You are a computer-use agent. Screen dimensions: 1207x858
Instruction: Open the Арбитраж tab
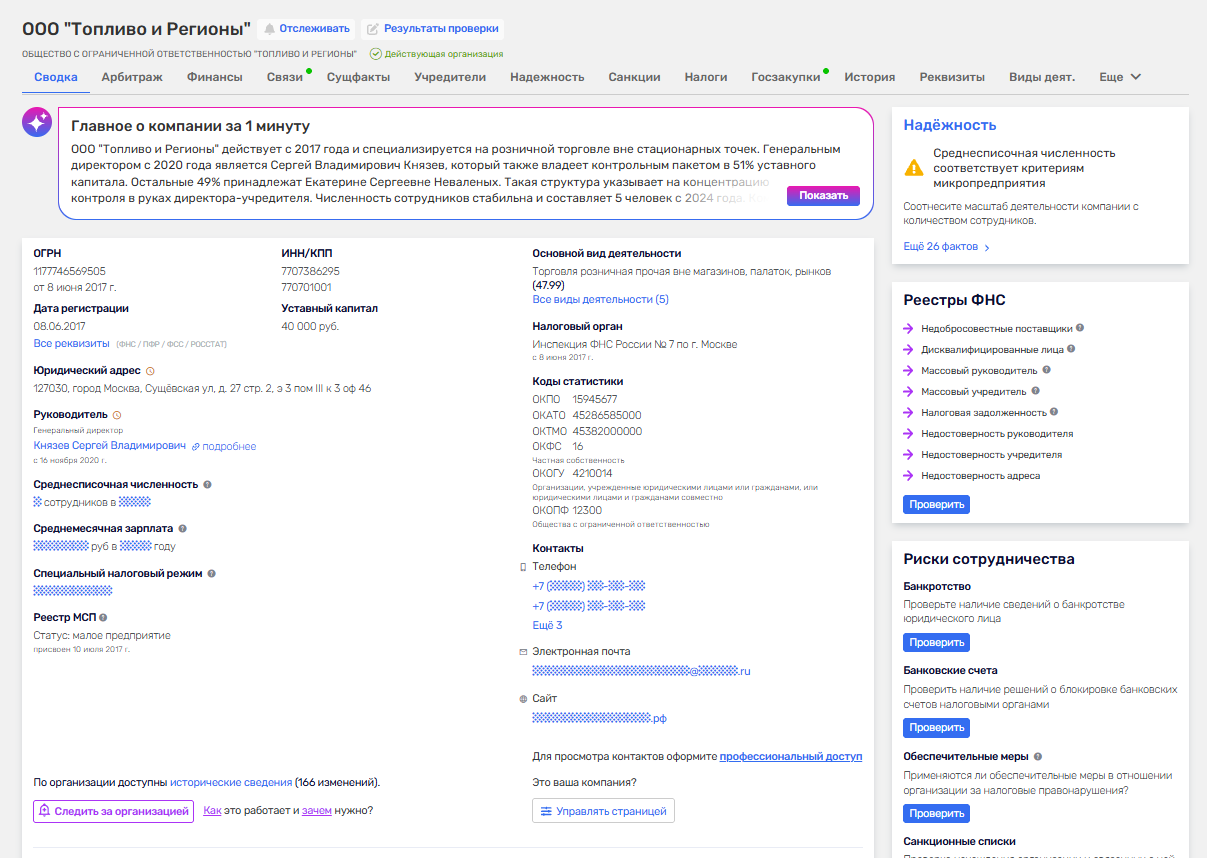pyautogui.click(x=132, y=77)
